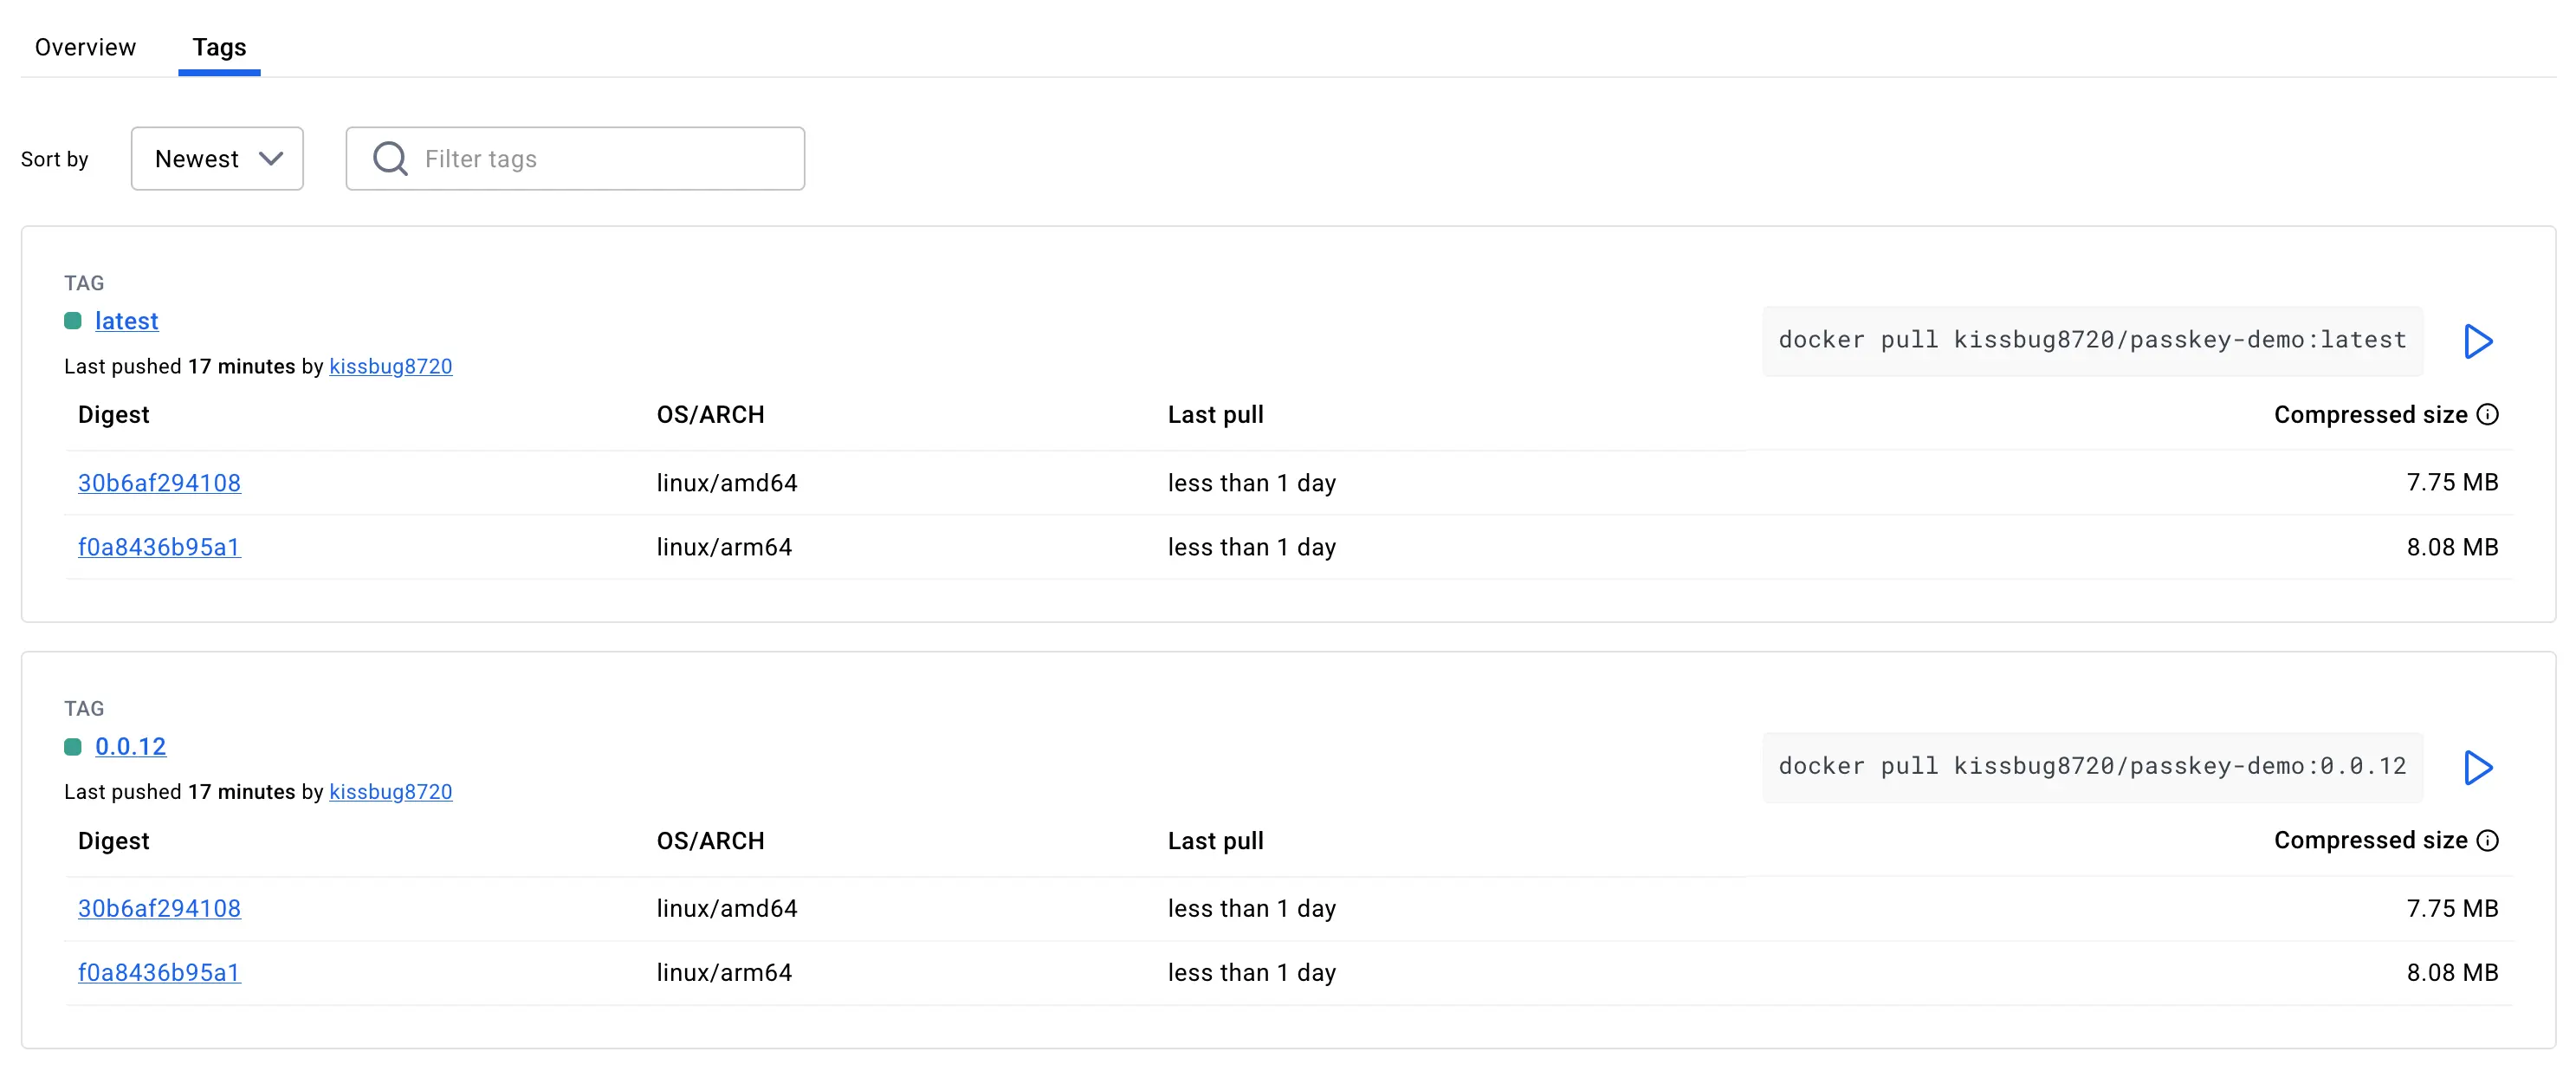Open digest f0a8436b95a1 under 0.0.12 tag
The image size is (2576, 1071).
coord(159,972)
